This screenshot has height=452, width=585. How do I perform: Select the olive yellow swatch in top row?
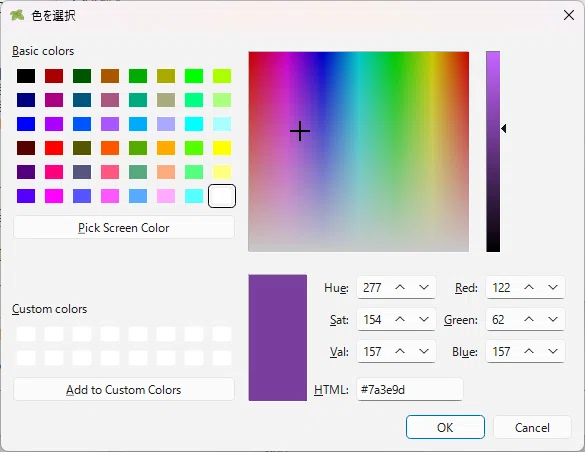tap(166, 76)
